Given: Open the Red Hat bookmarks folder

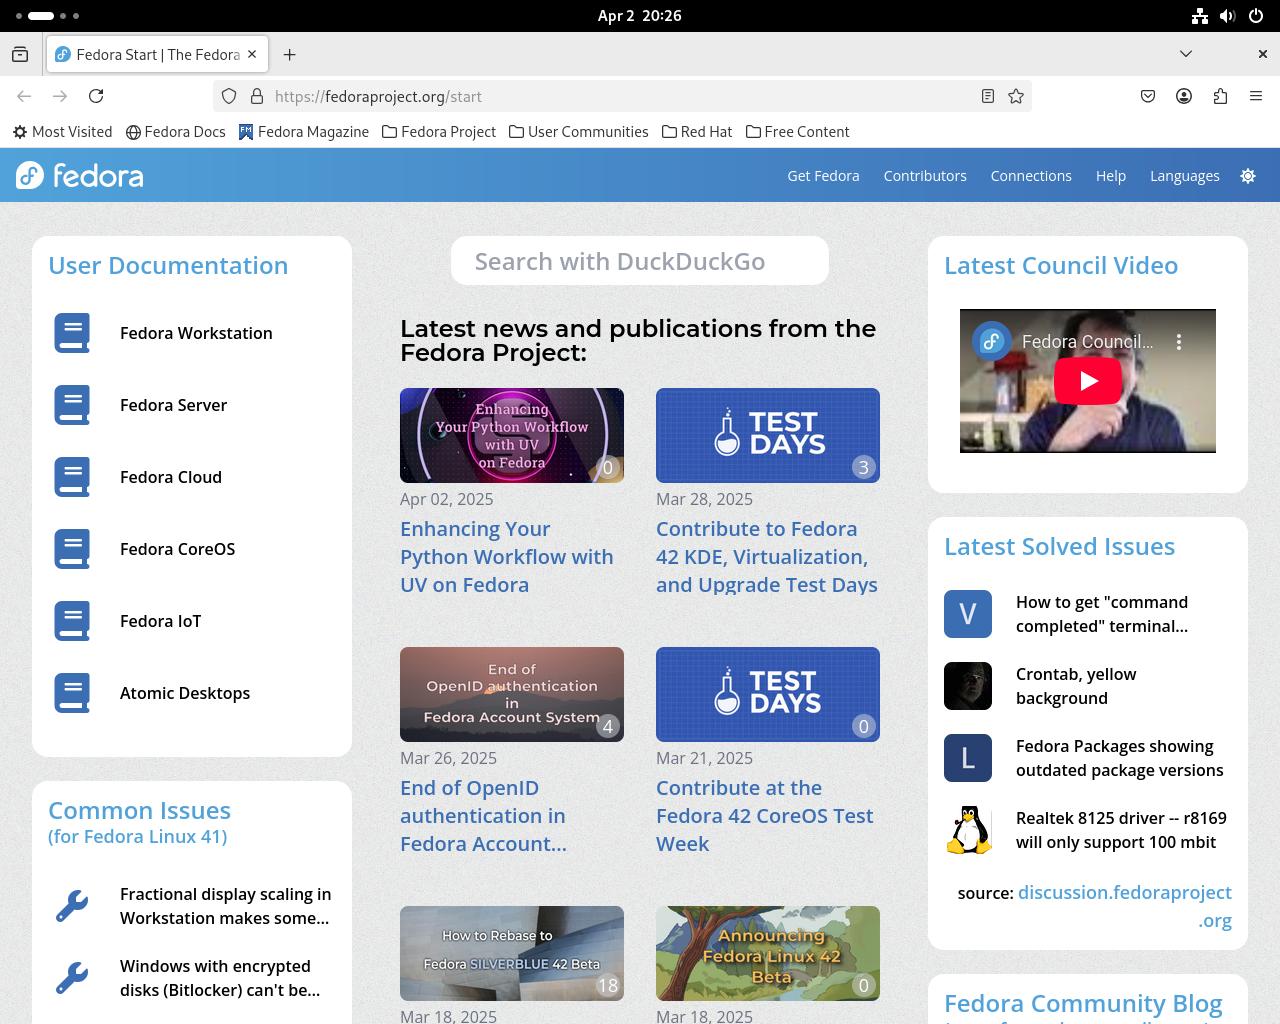Looking at the screenshot, I should coord(697,132).
